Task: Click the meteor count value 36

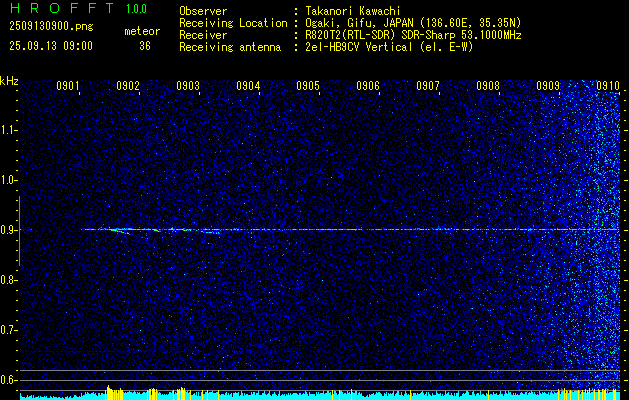Action: tap(145, 46)
